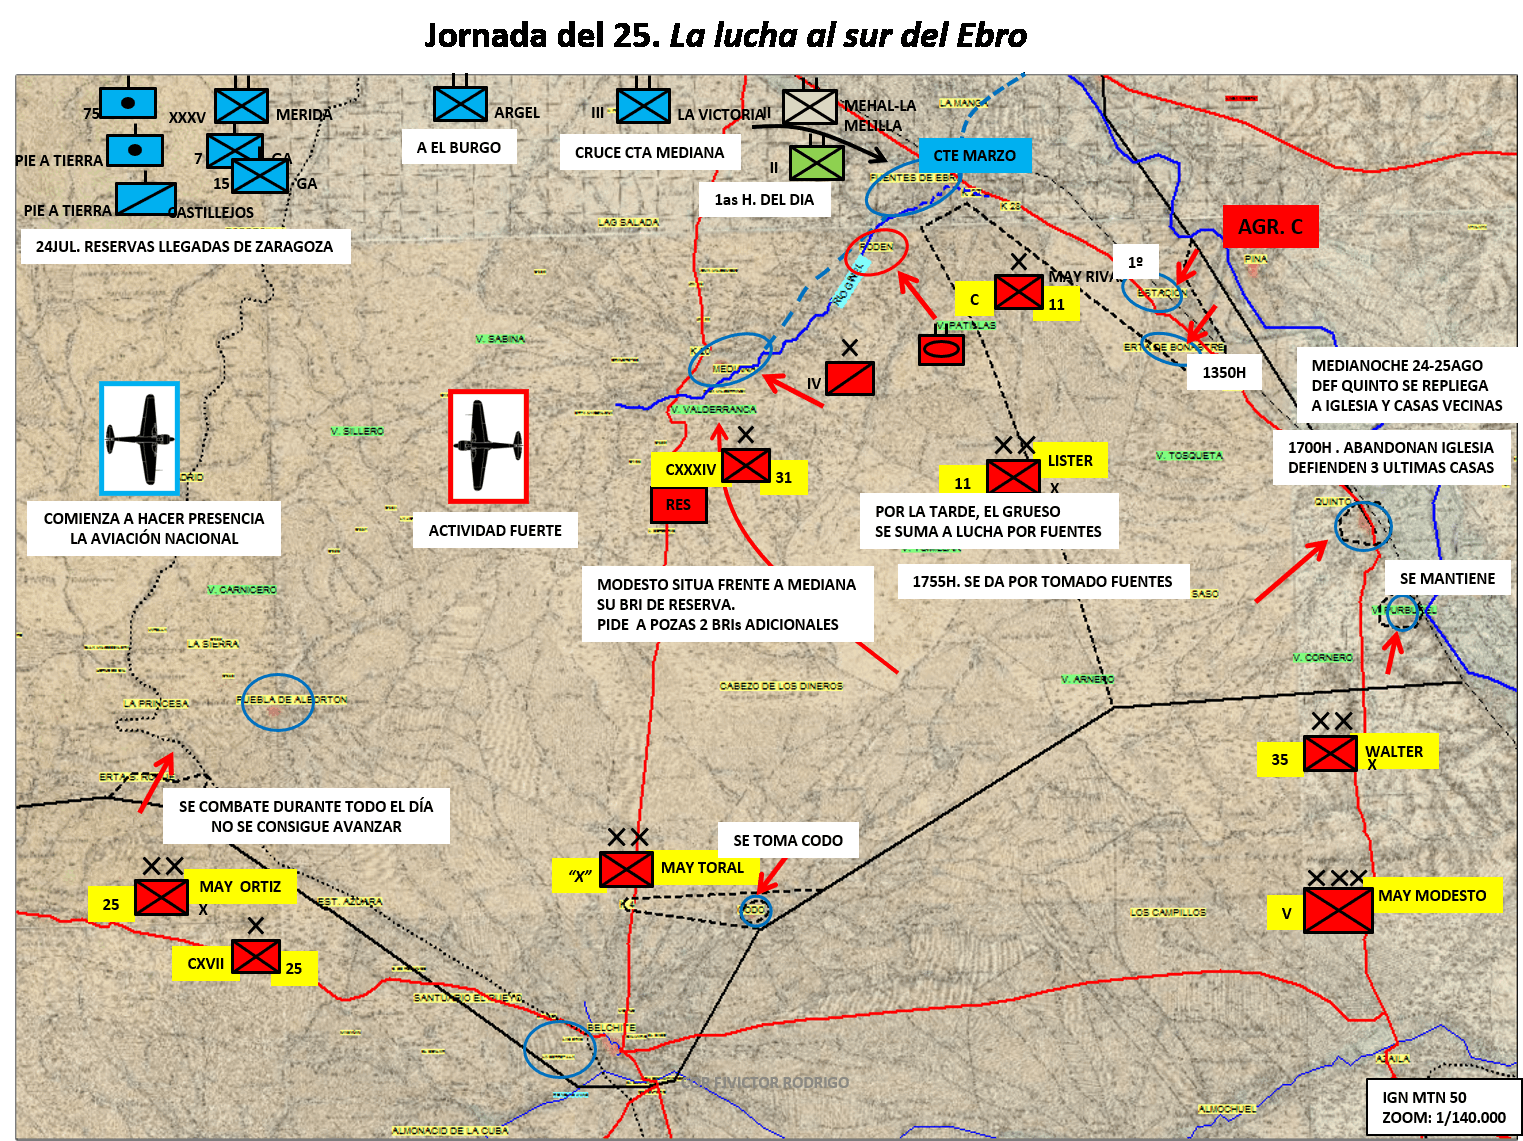Select the red IV brigade diagonal symbol
Viewport: 1523px width, 1141px height.
[849, 378]
